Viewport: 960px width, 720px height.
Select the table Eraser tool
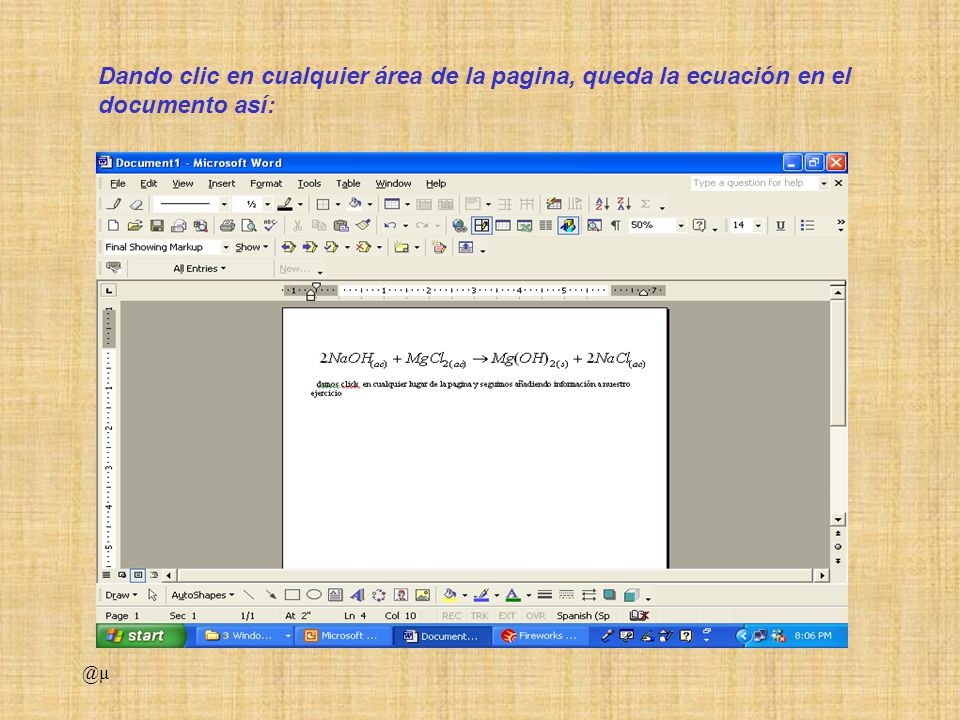tap(137, 204)
